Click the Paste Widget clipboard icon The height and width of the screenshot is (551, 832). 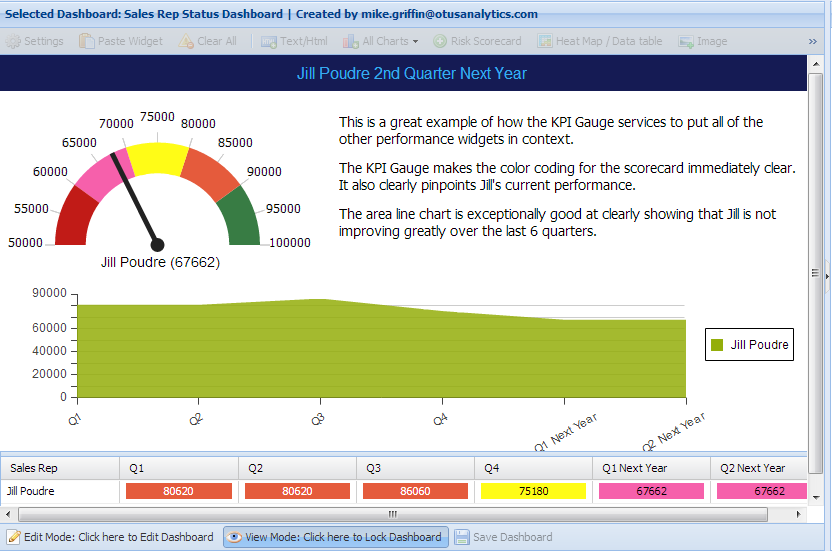(x=88, y=41)
